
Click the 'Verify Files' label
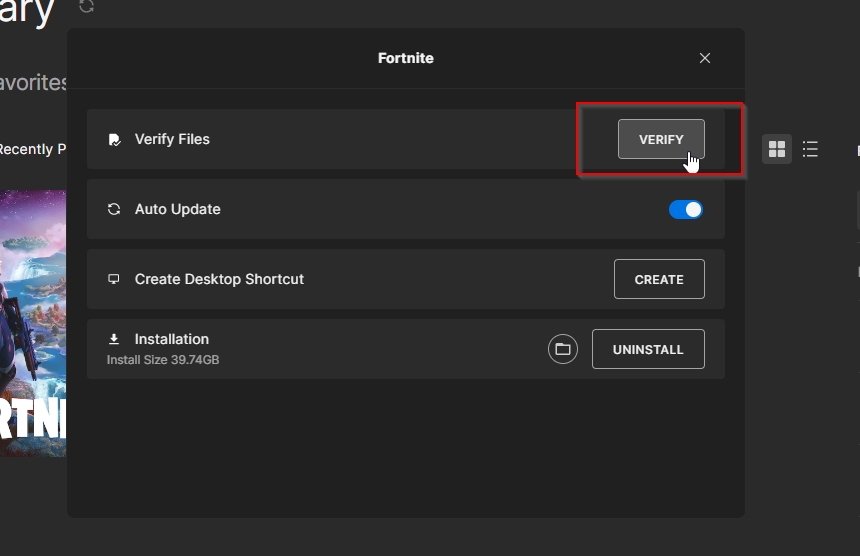pos(172,139)
